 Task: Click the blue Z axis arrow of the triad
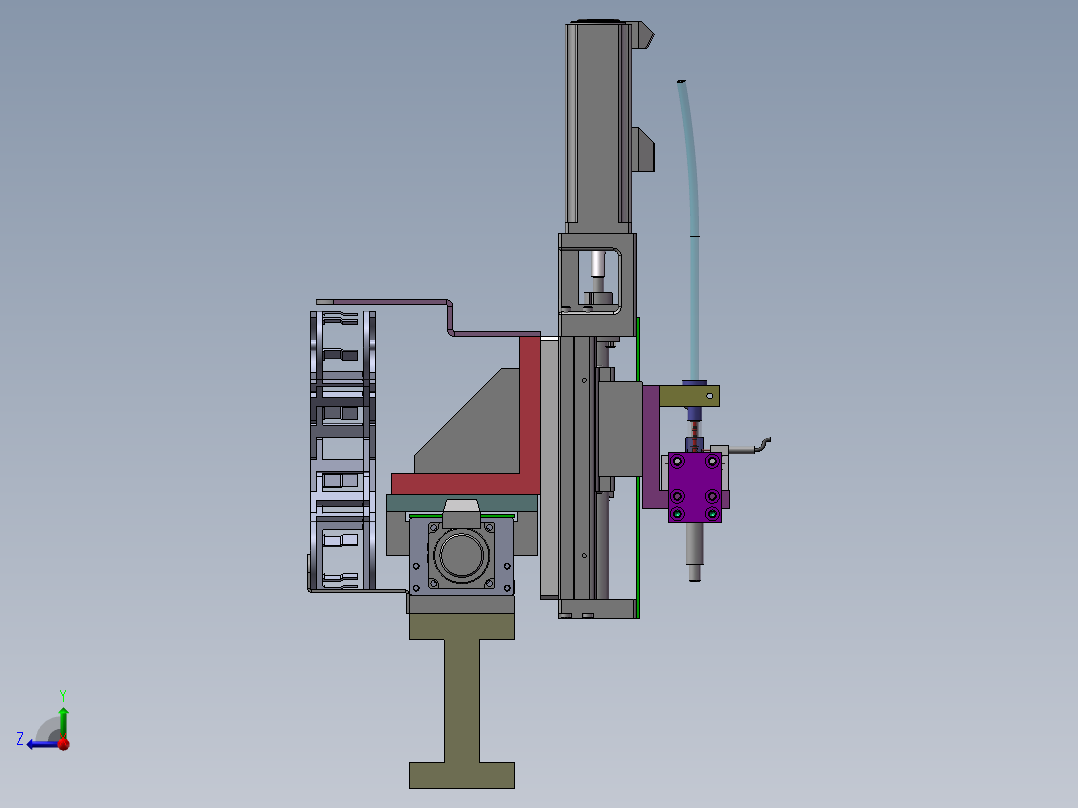pos(41,744)
